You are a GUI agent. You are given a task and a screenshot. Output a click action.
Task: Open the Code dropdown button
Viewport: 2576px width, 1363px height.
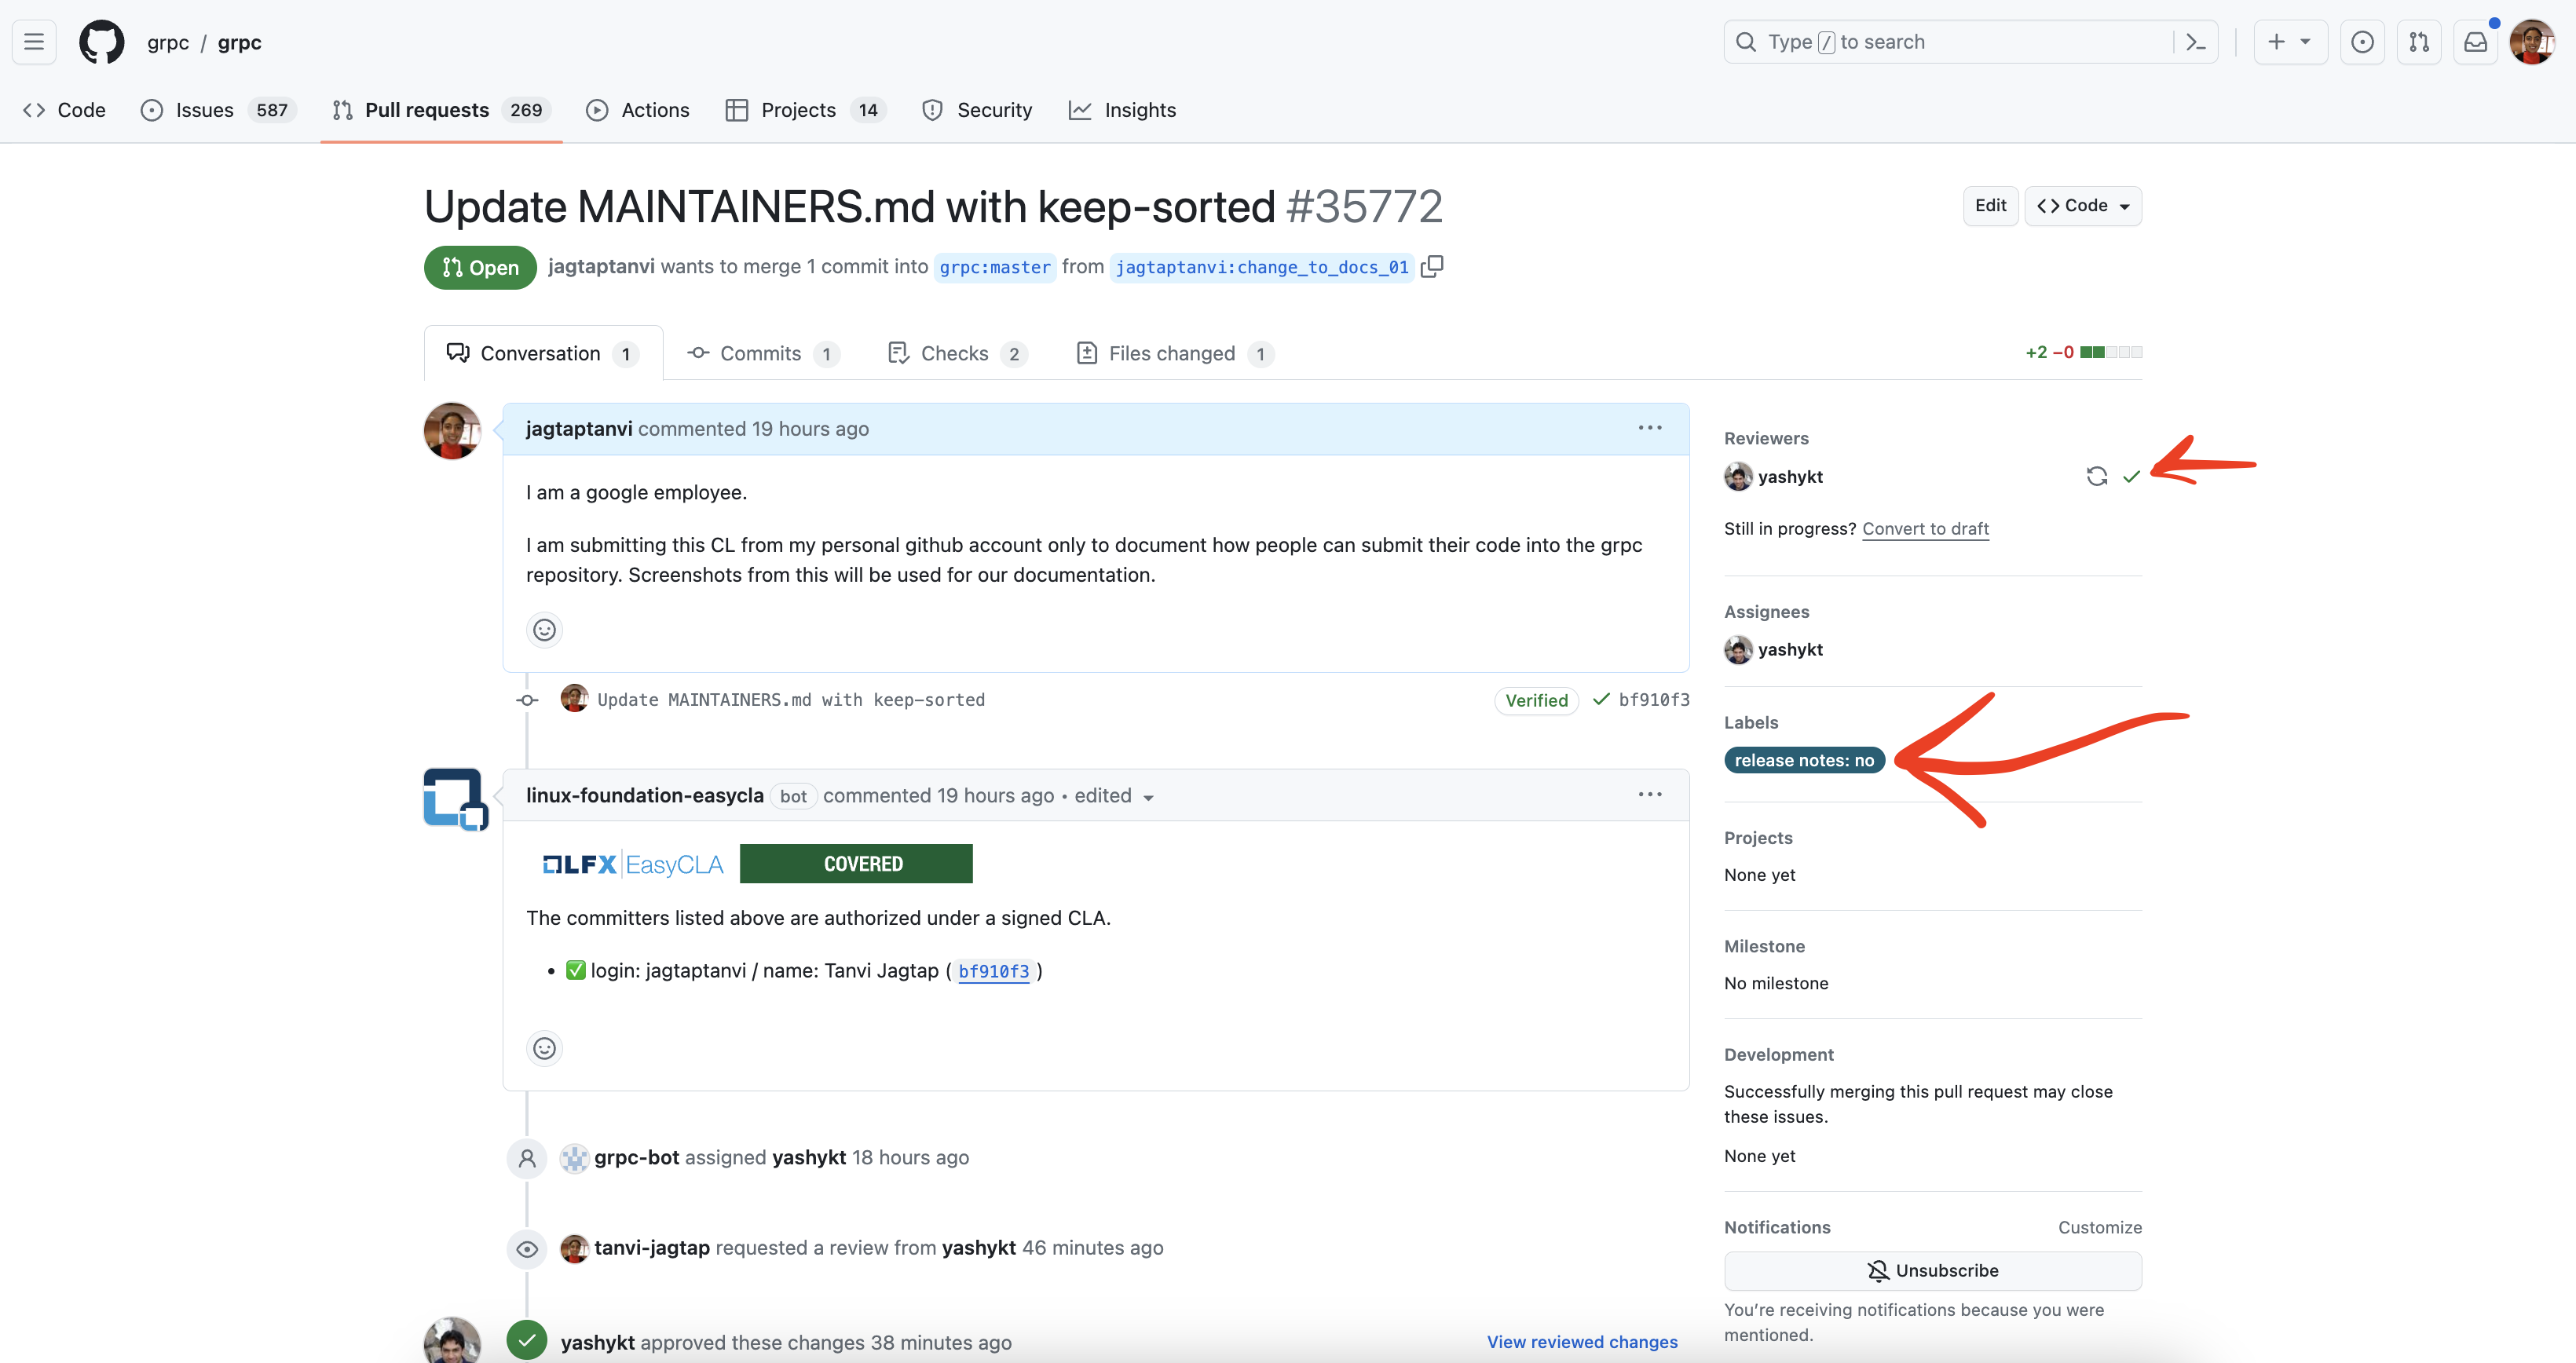(x=2084, y=204)
